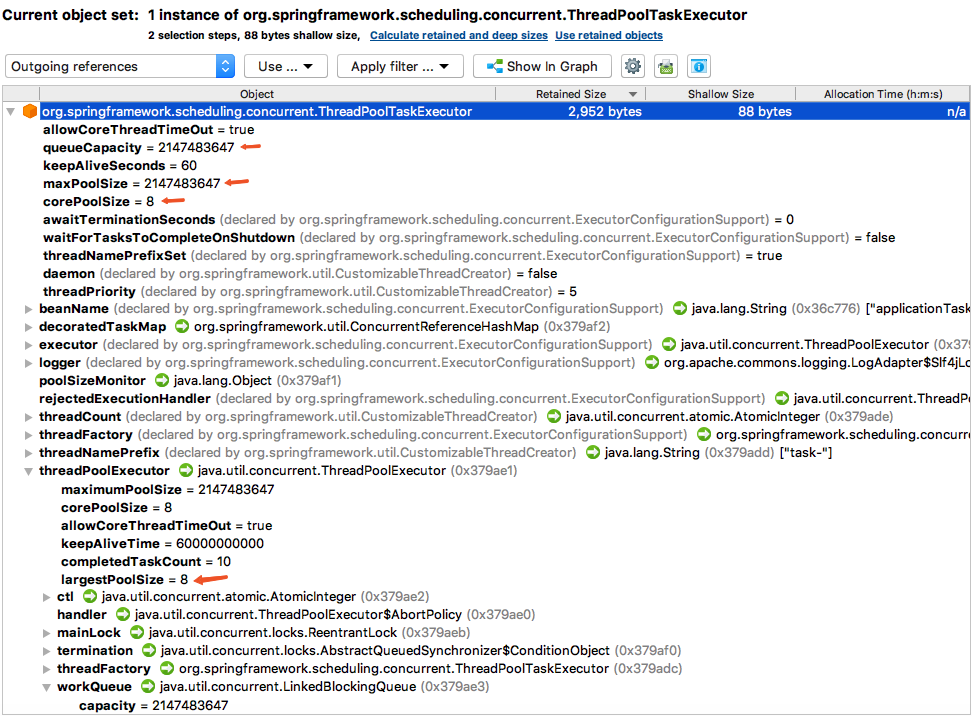
Task: Expand the executor node
Action: click(28, 345)
